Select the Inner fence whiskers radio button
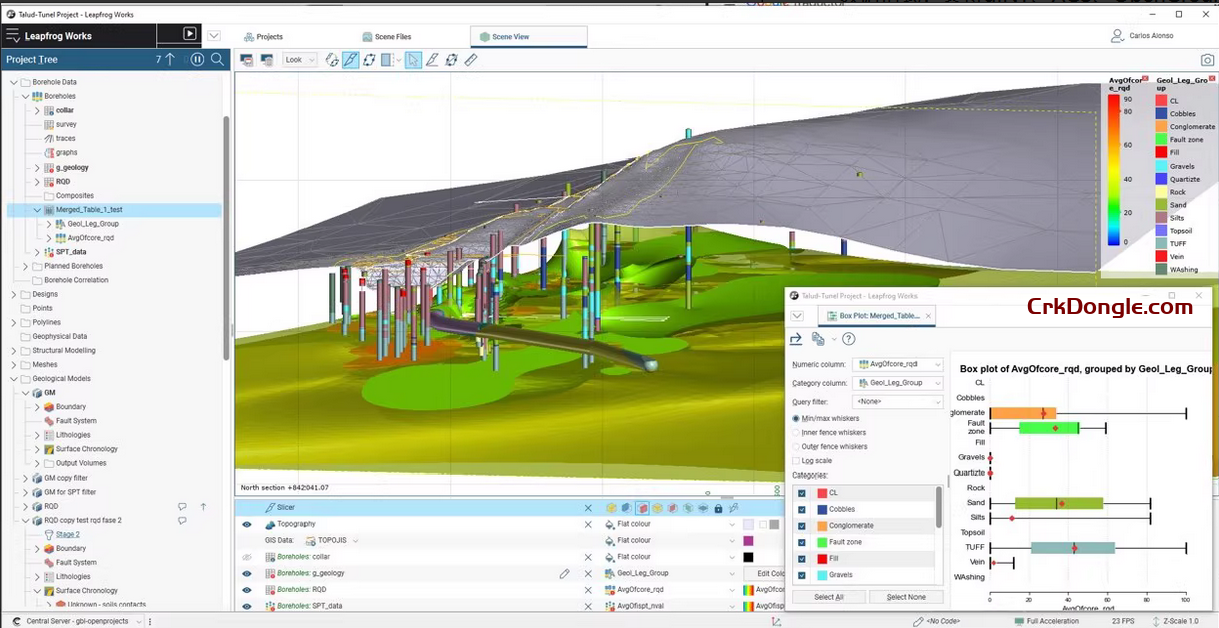 (796, 432)
